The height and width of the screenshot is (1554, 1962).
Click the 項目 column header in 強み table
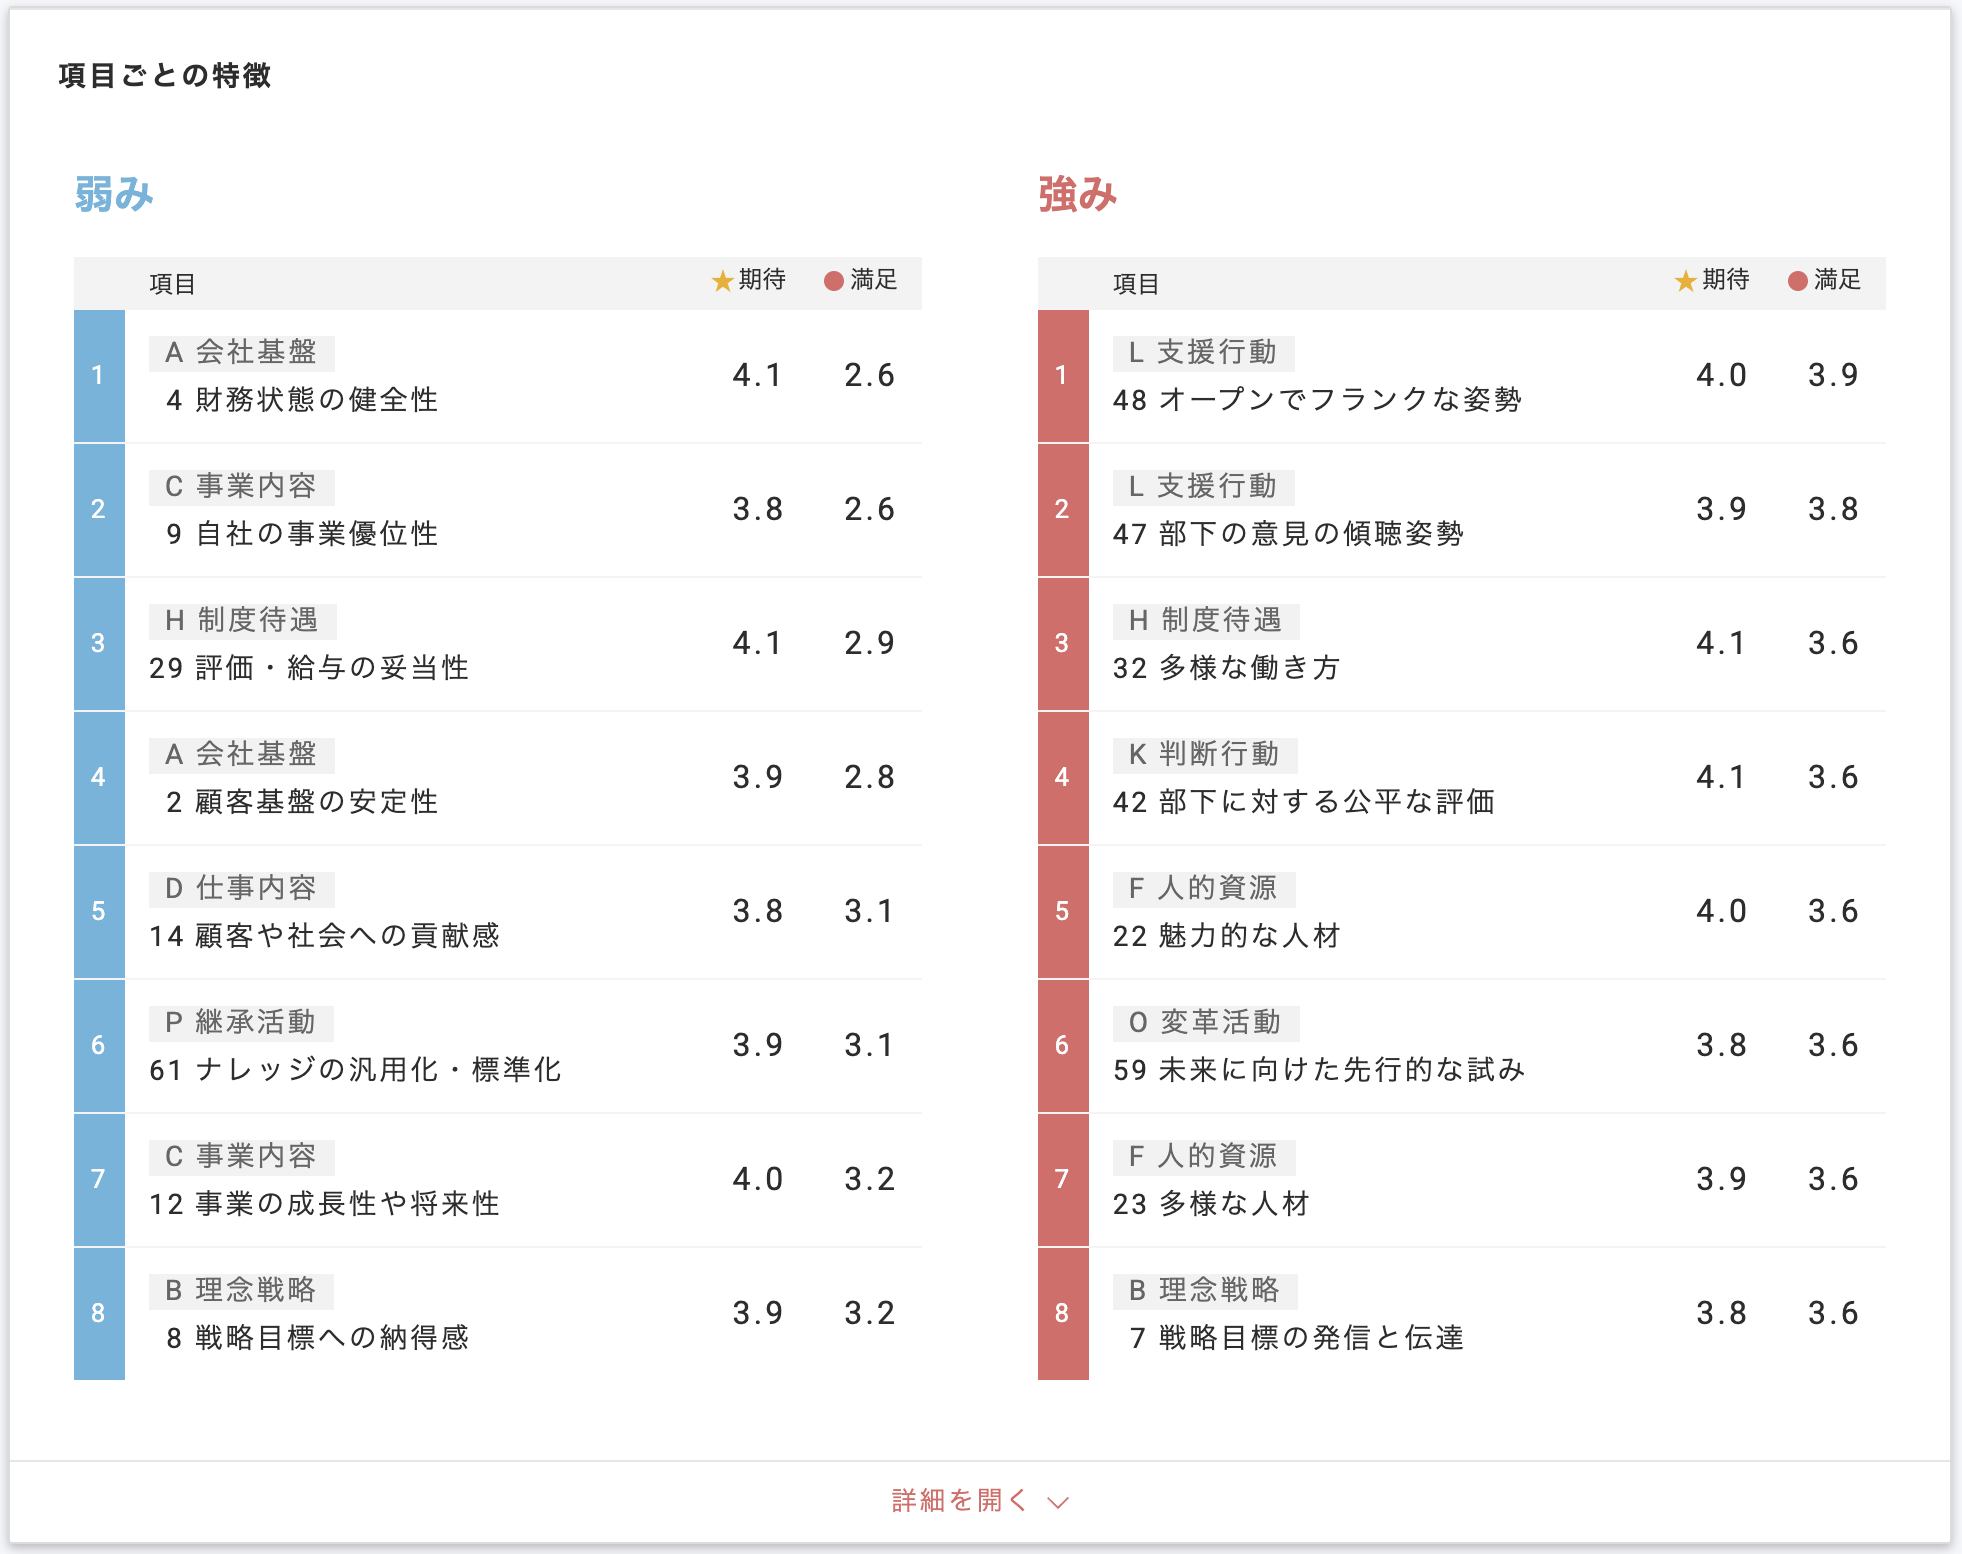tap(1136, 284)
